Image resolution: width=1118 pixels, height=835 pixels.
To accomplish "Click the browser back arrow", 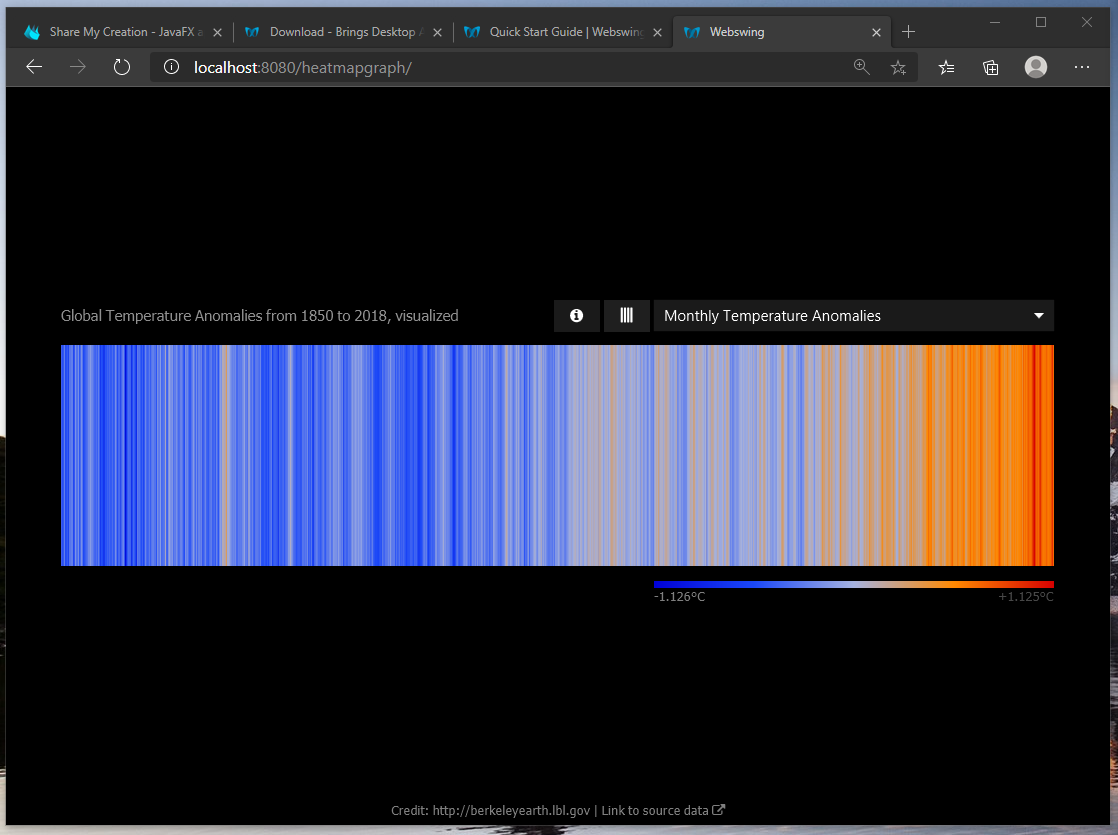I will [34, 67].
